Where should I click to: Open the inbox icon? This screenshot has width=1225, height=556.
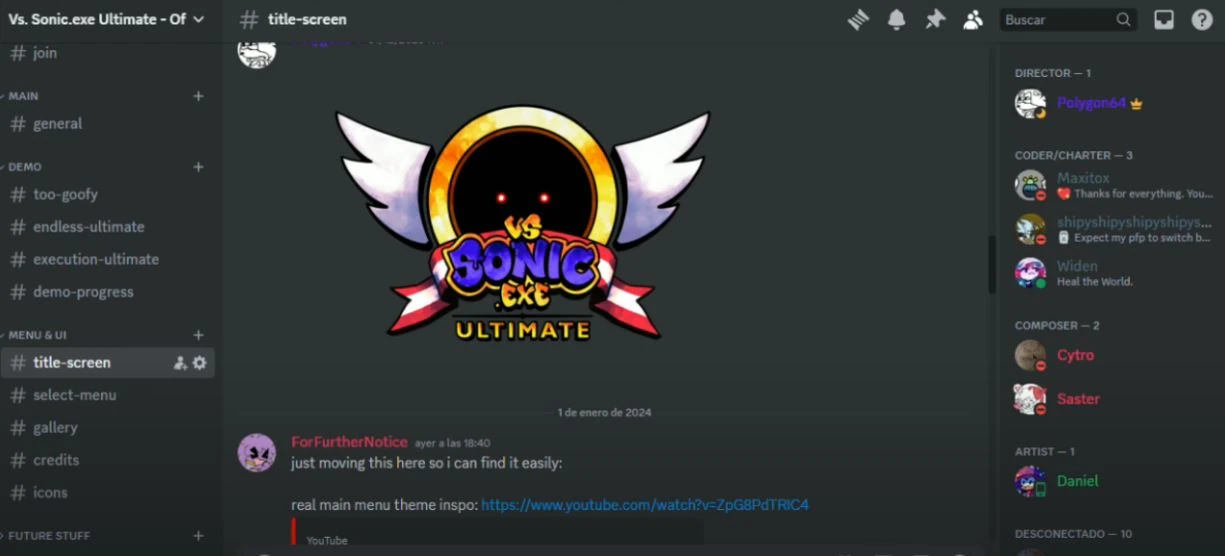point(1164,19)
